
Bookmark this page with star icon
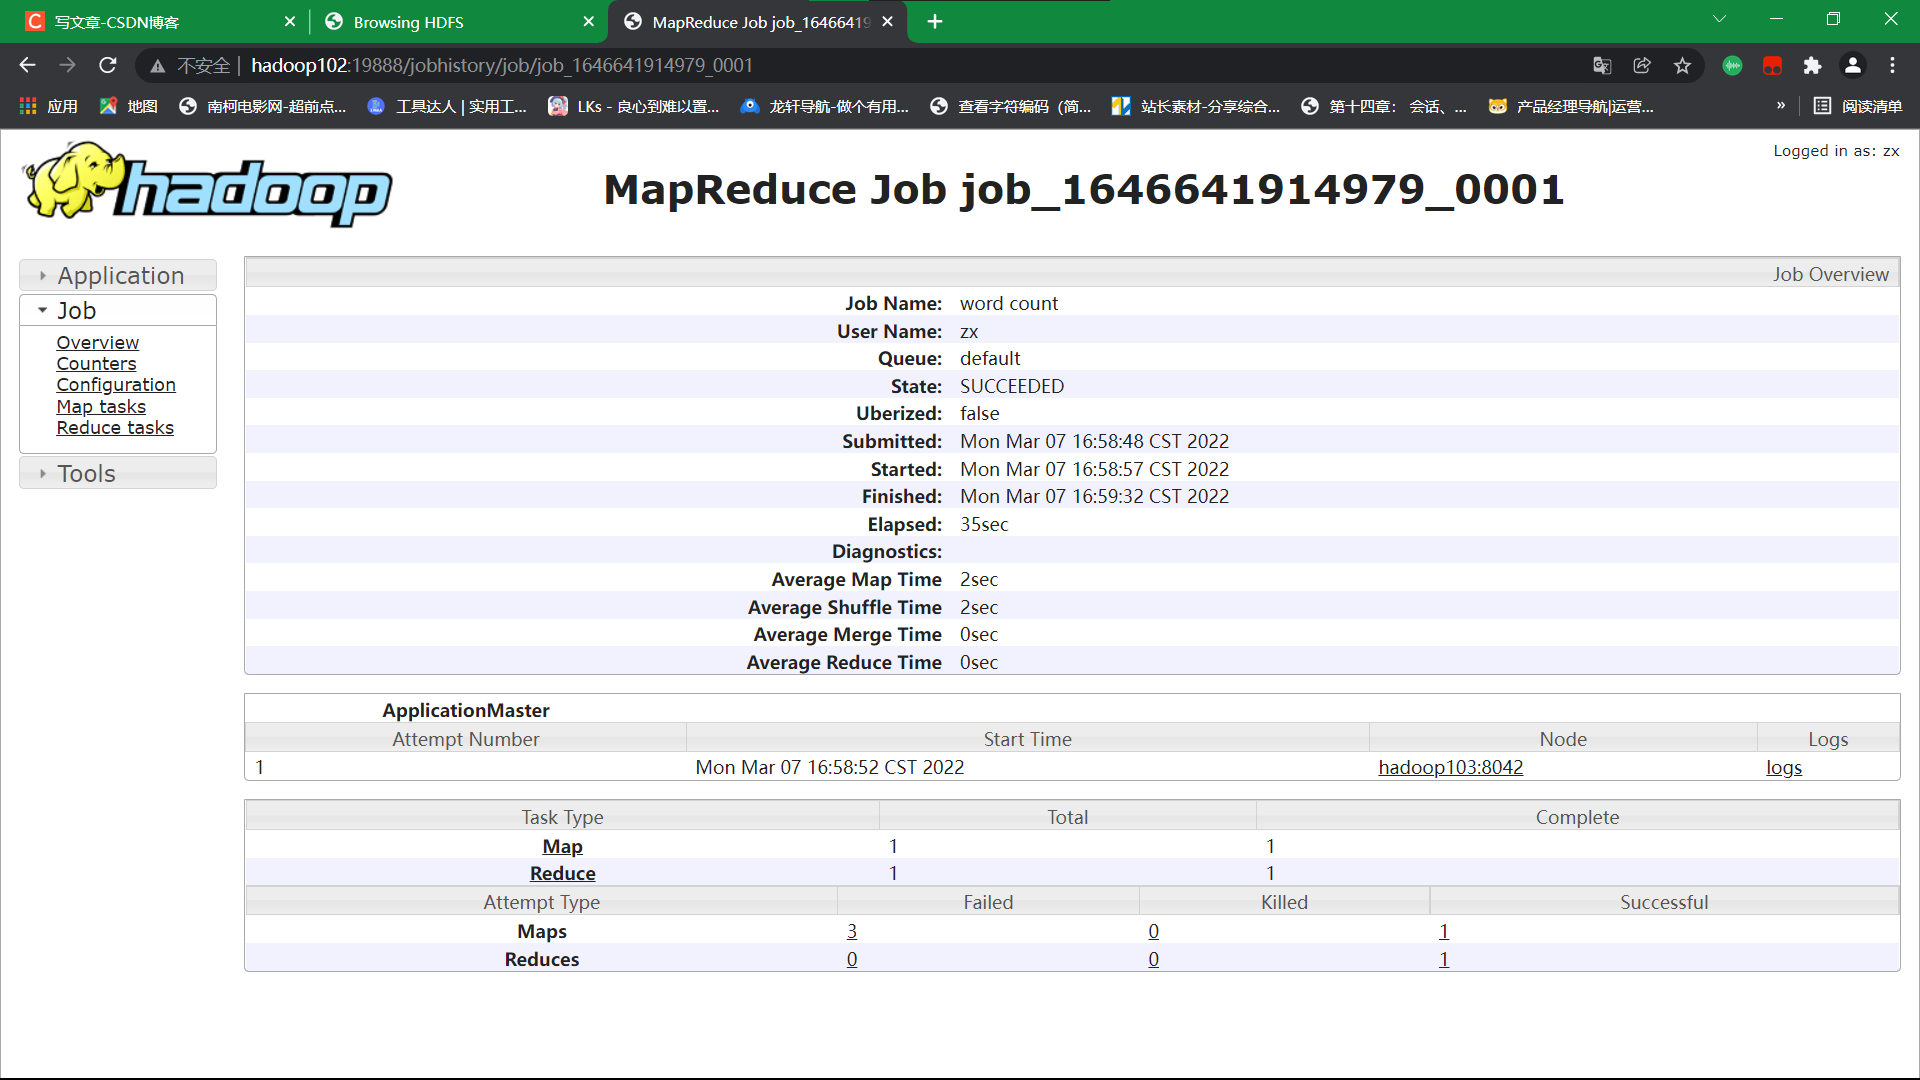pyautogui.click(x=1682, y=66)
